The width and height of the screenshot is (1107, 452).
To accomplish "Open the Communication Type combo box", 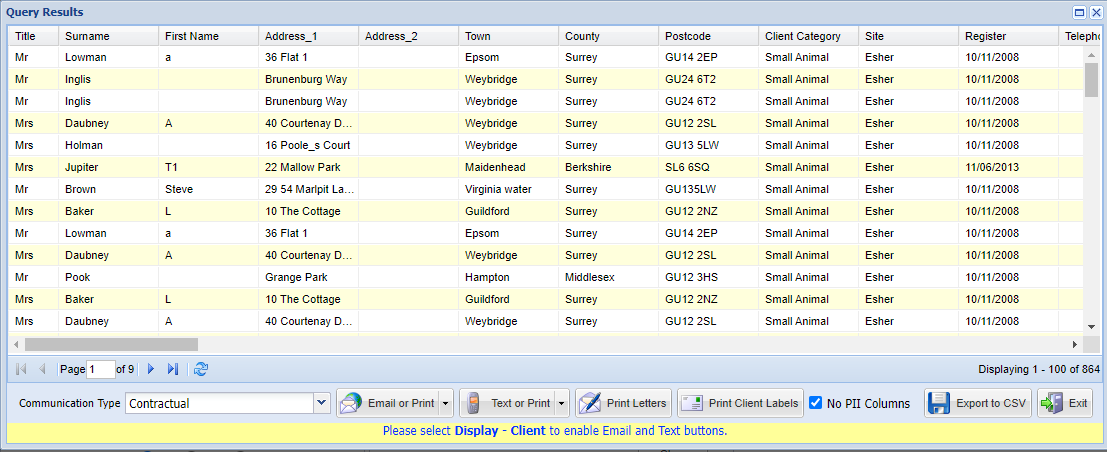I will coord(322,403).
